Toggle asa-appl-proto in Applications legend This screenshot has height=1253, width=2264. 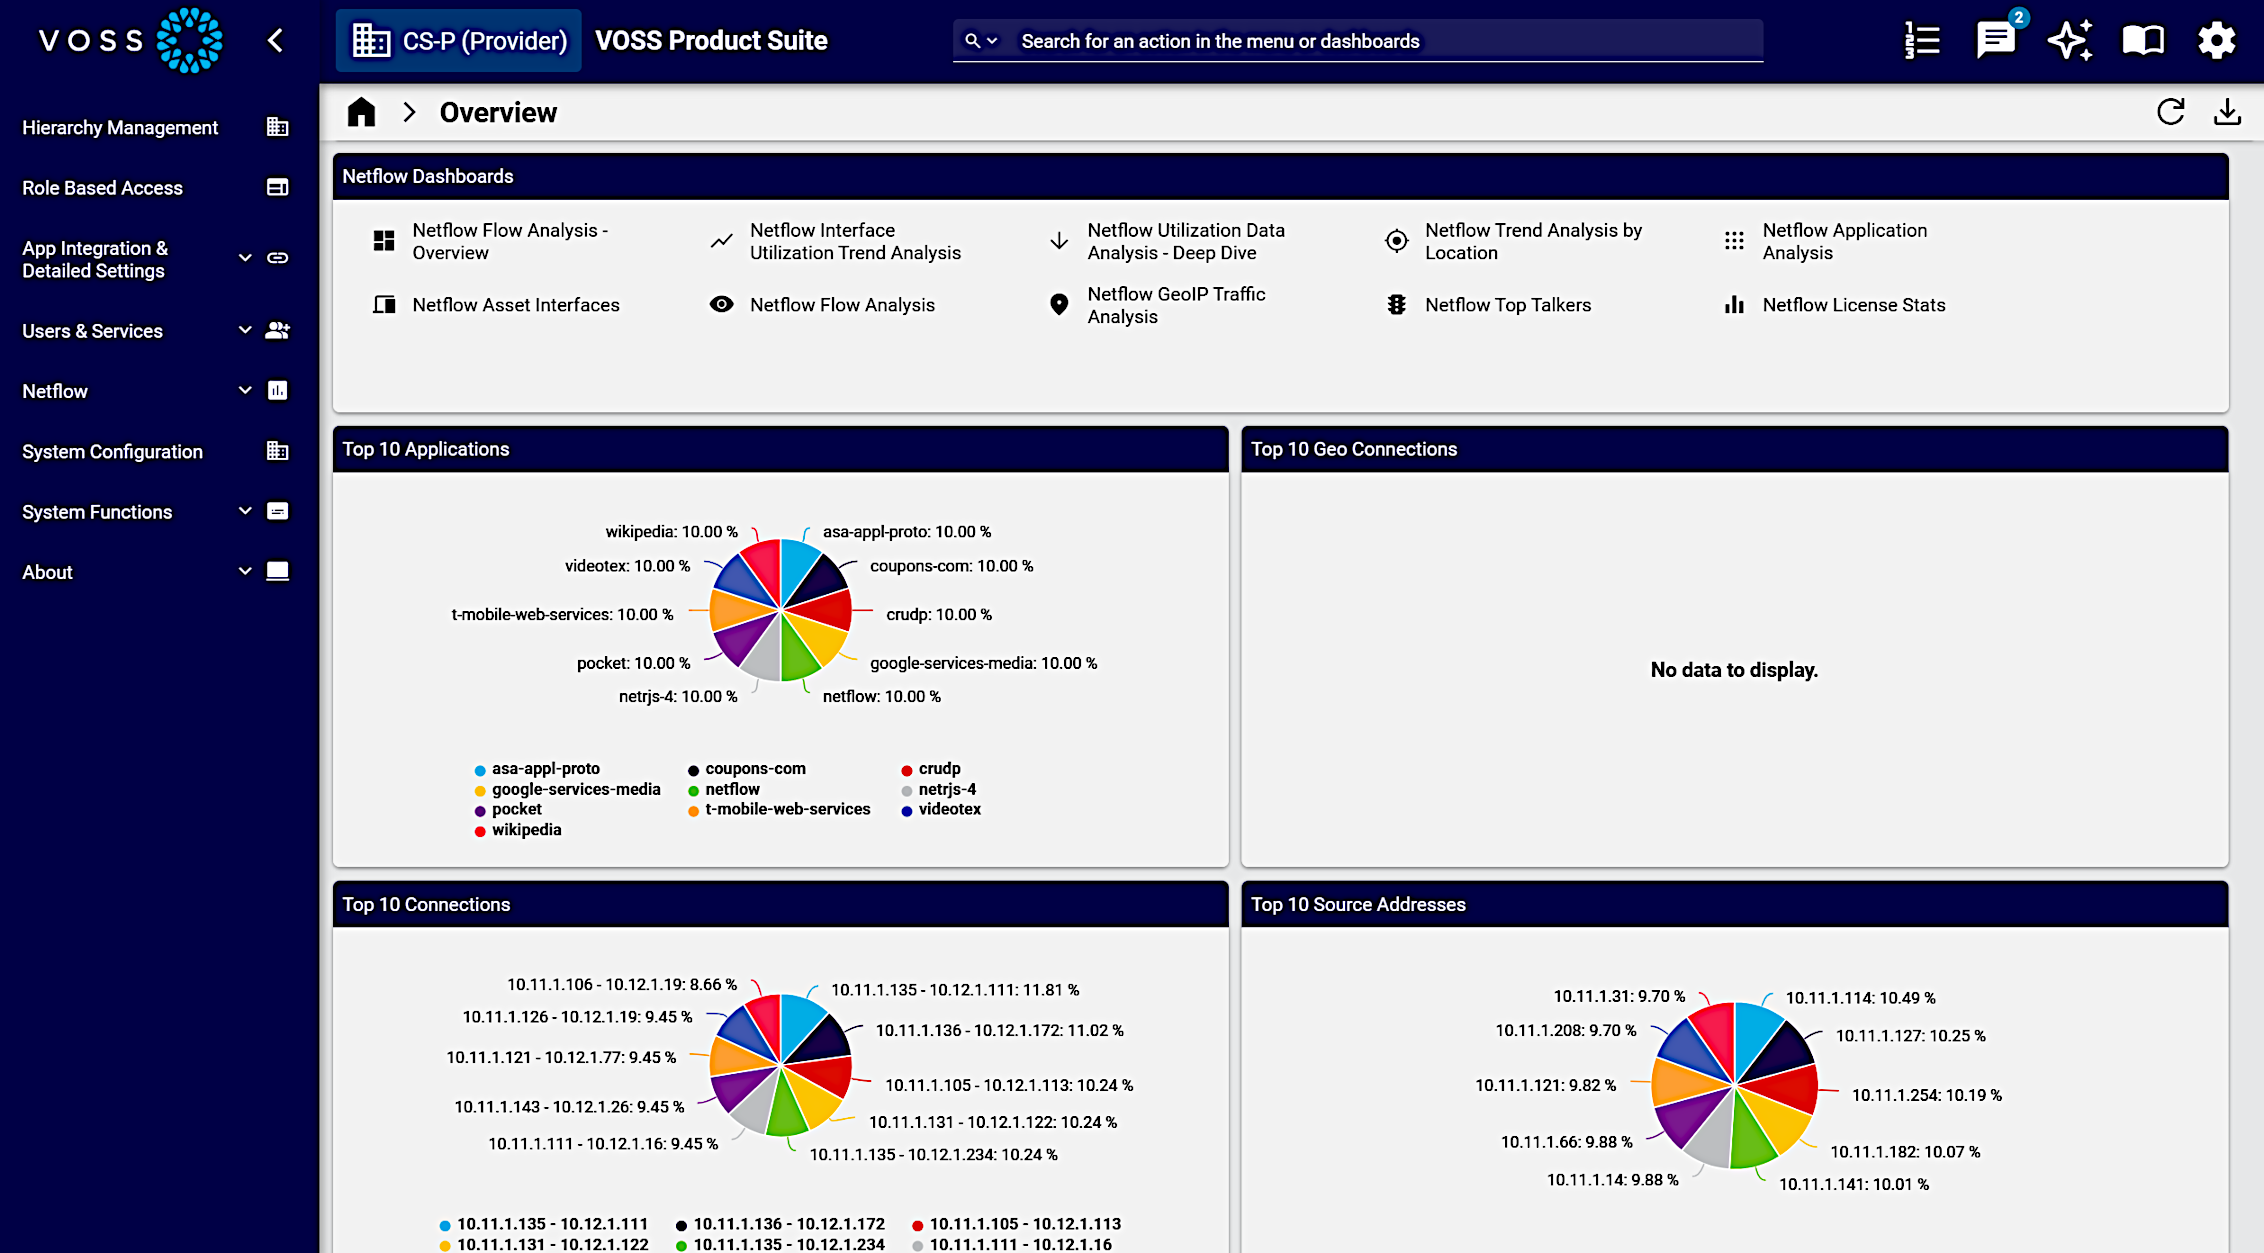point(537,769)
